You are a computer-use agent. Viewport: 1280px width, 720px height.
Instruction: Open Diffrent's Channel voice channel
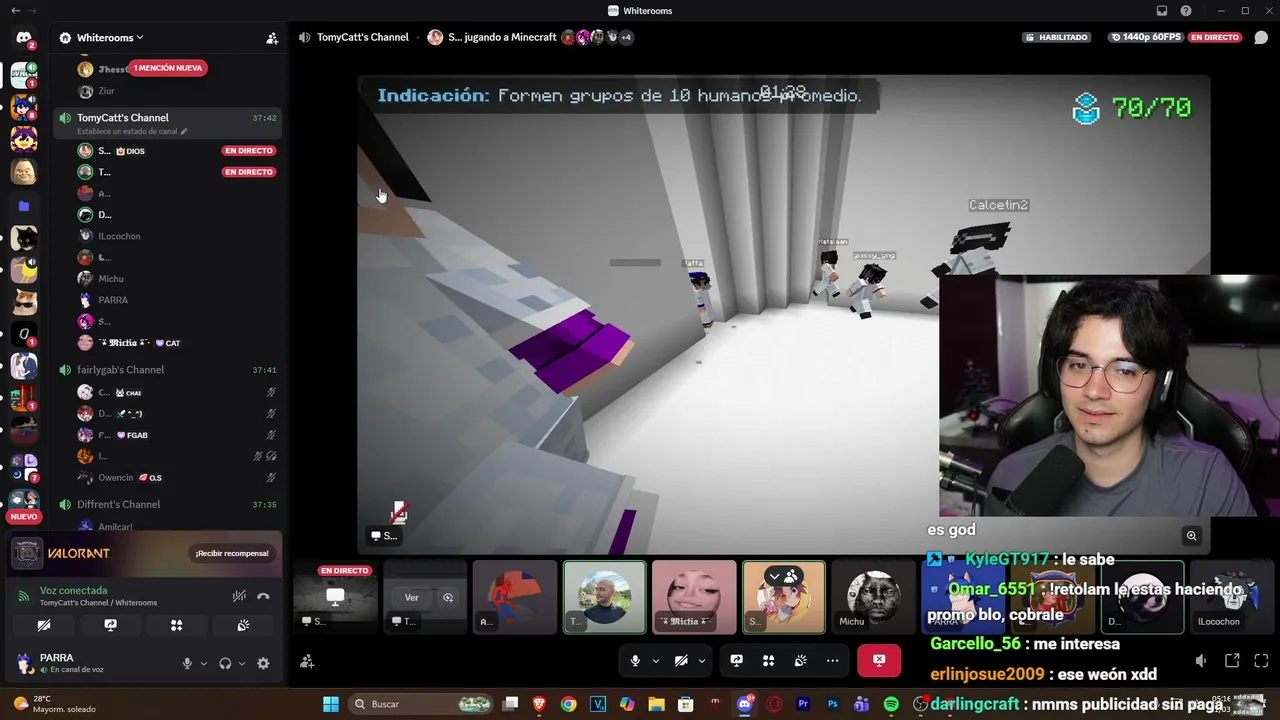coord(118,505)
